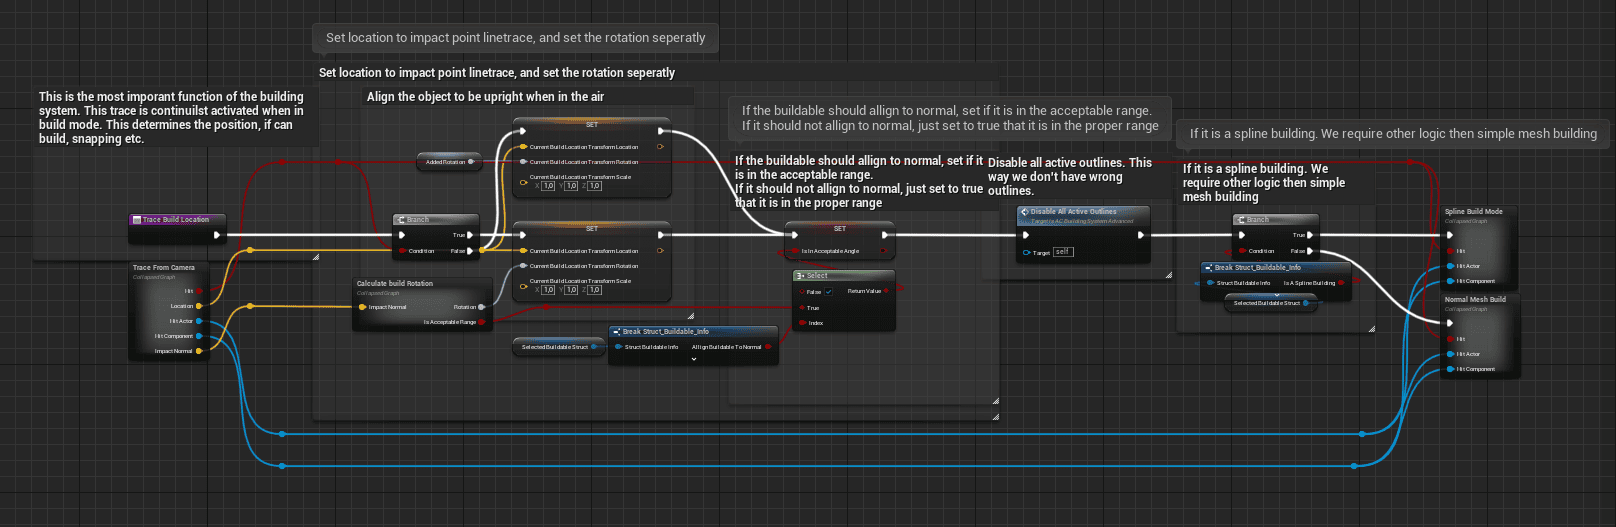This screenshot has height=527, width=1616.
Task: Click the Trace Build Location function icon
Action: pos(136,220)
